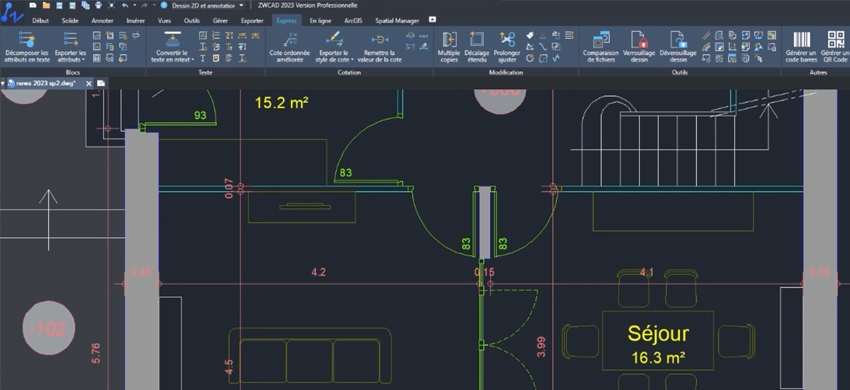The image size is (850, 390).
Task: Select the Express ribbon tab
Action: (286, 21)
